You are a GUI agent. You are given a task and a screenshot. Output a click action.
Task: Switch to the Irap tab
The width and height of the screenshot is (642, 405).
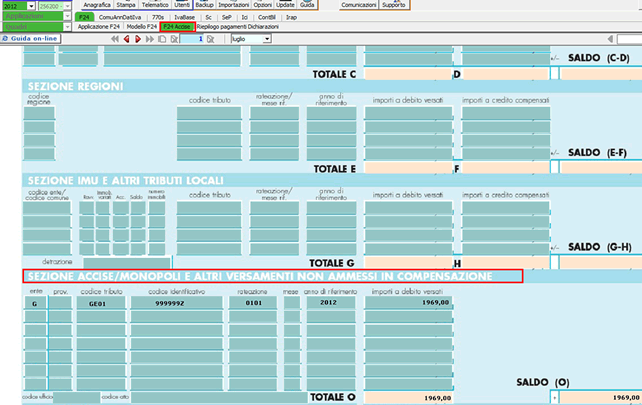pyautogui.click(x=292, y=17)
